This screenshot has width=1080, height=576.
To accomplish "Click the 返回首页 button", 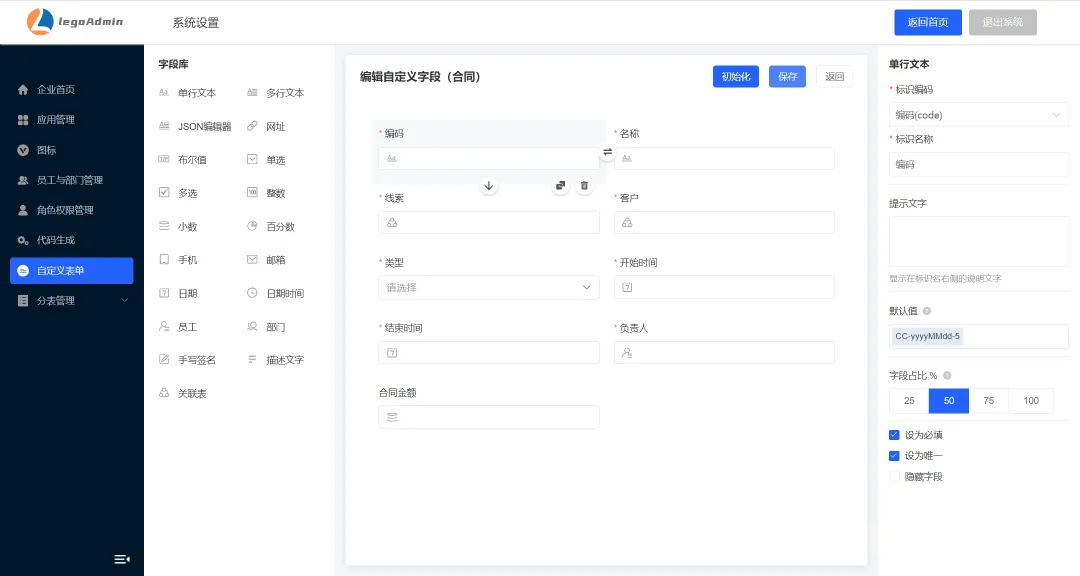I will 927,22.
